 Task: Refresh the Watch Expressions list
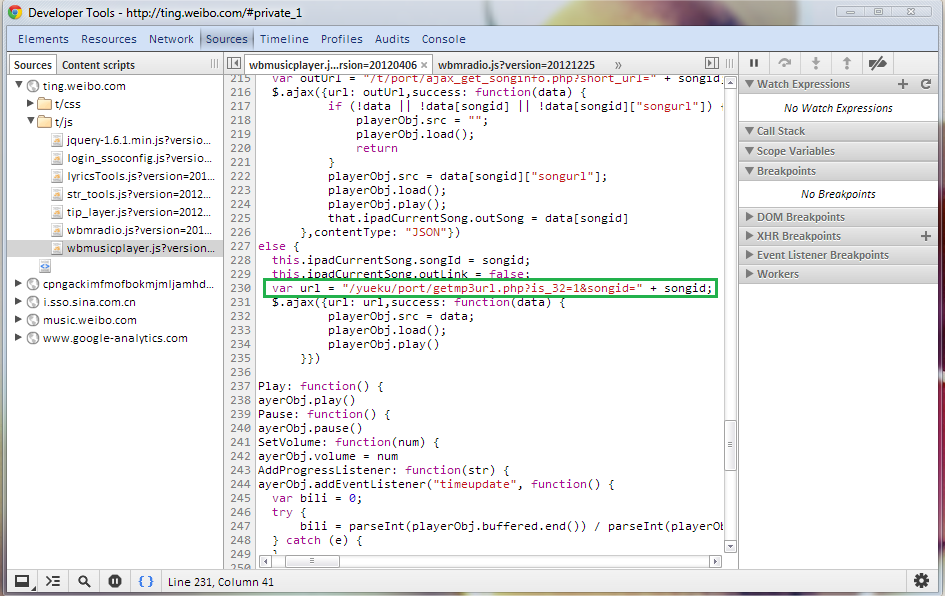[x=926, y=85]
